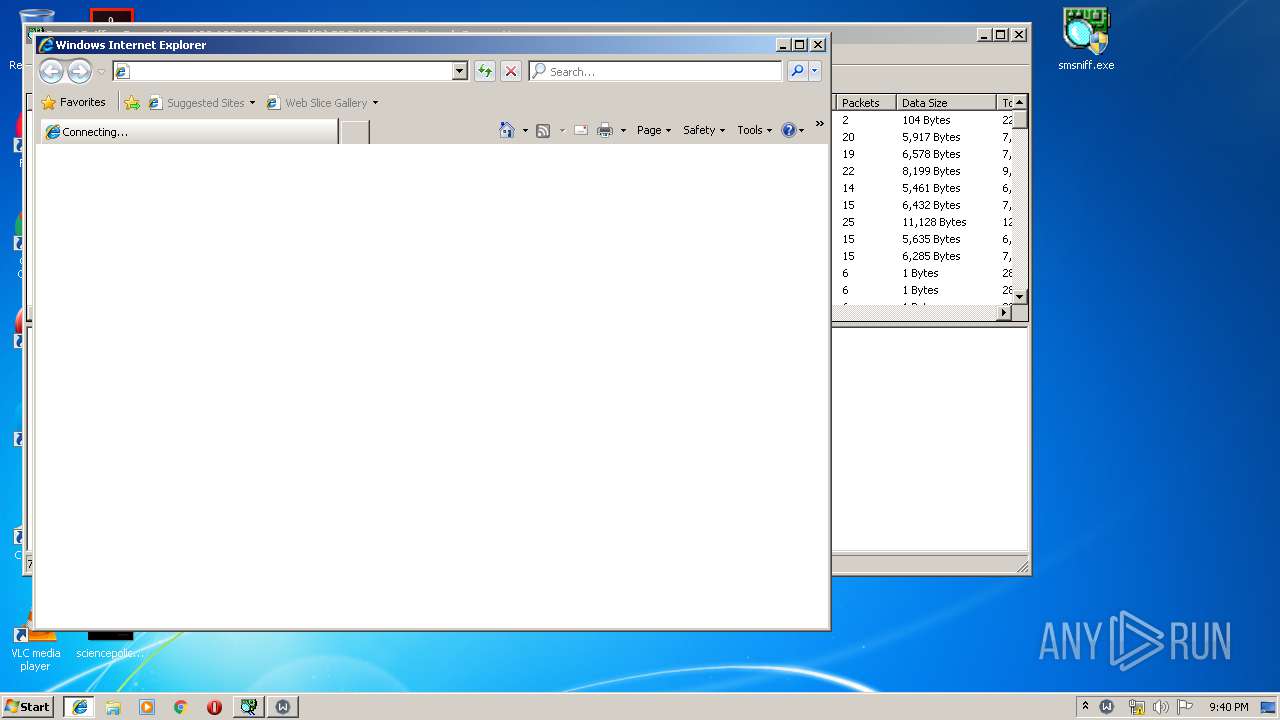Screen dimensions: 1280x720
Task: Click the RSS feeds icon
Action: (543, 130)
